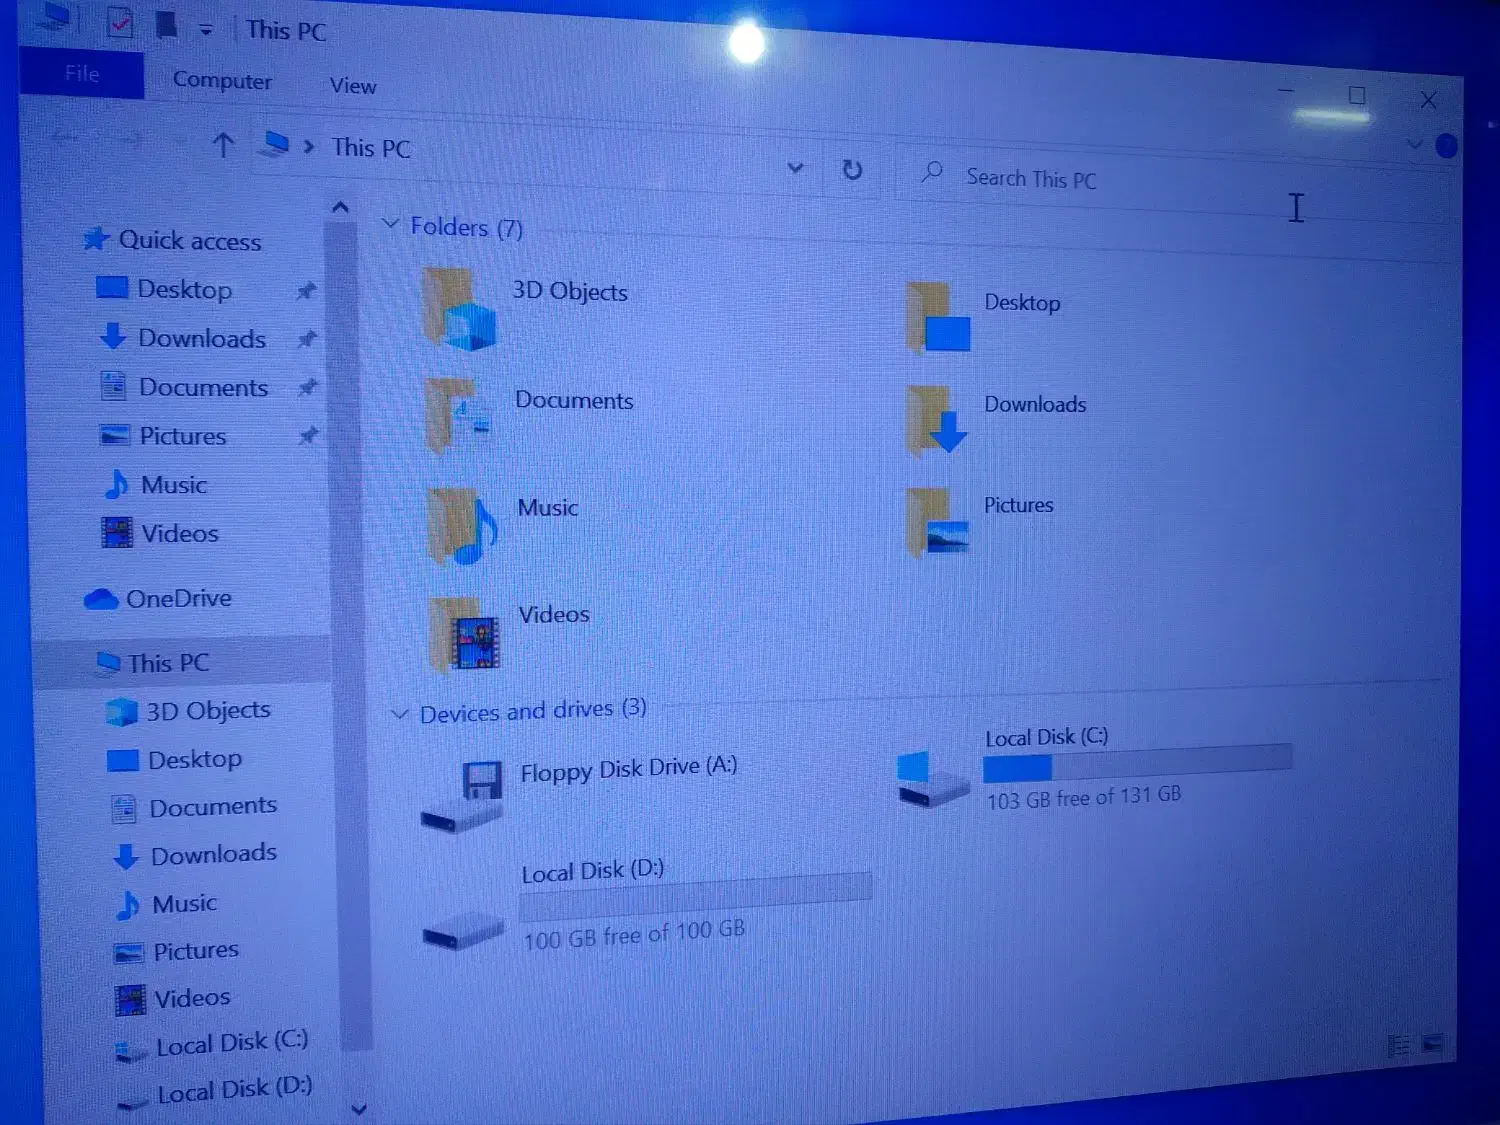
Task: Click the navigation pane scroll up arrow
Action: [340, 207]
